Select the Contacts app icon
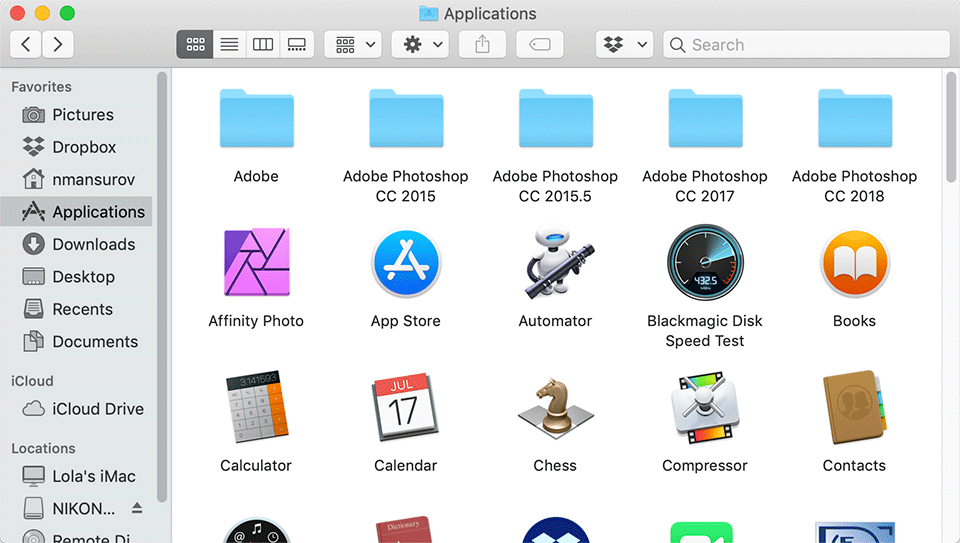The image size is (960, 543). click(855, 406)
